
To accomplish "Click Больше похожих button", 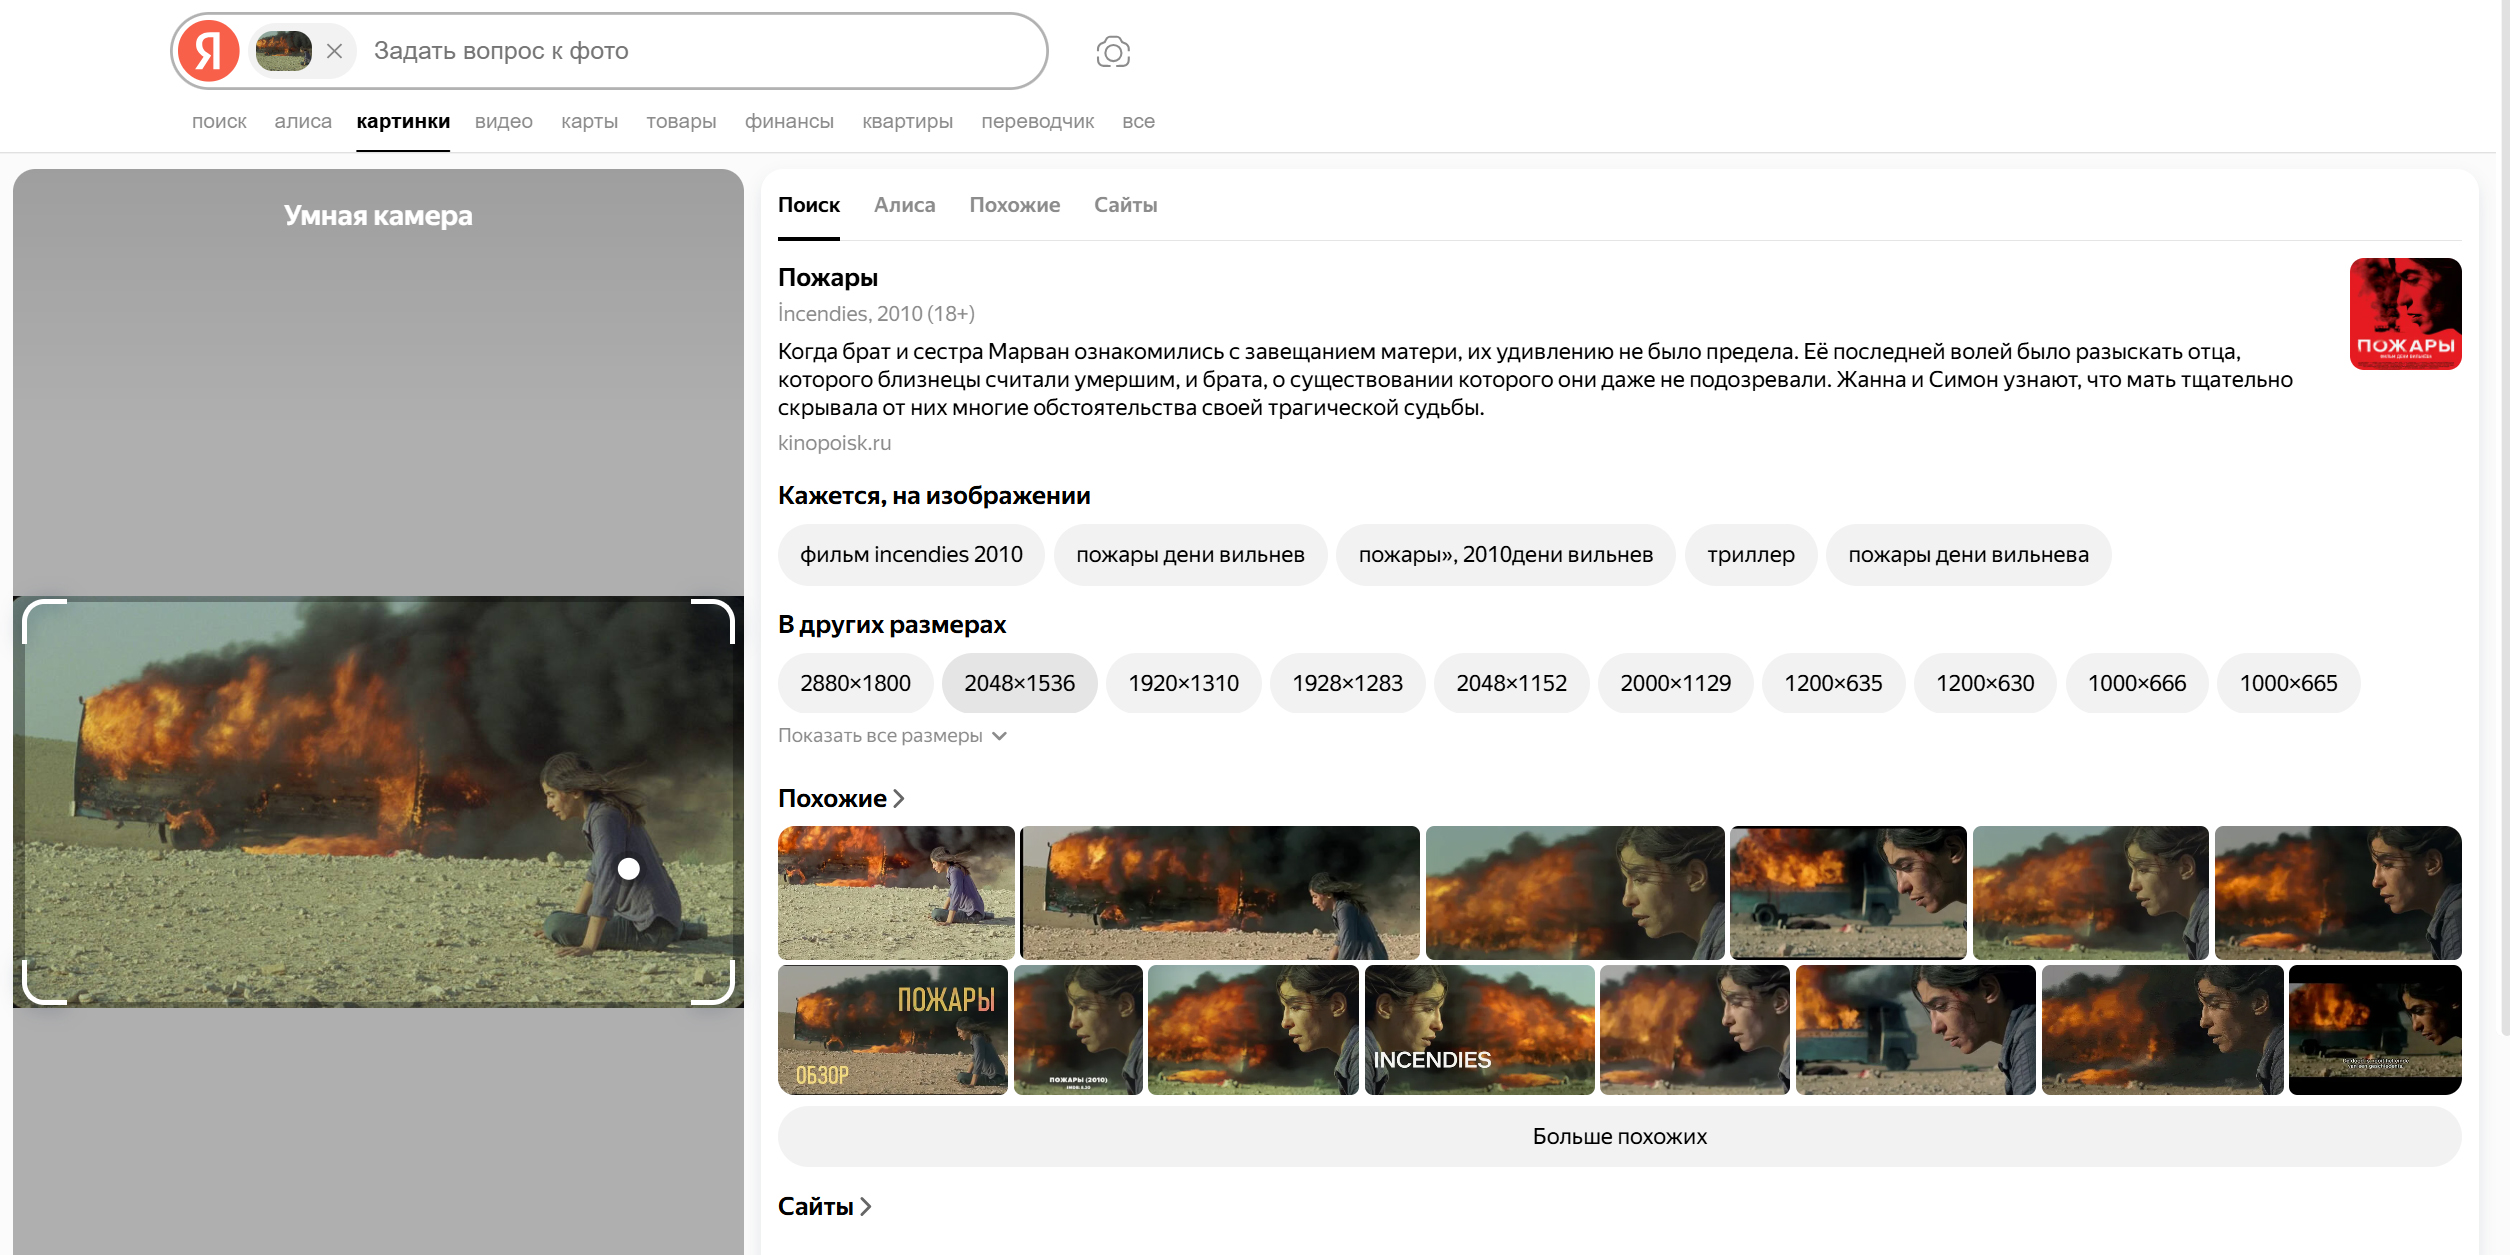I will pyautogui.click(x=1619, y=1137).
